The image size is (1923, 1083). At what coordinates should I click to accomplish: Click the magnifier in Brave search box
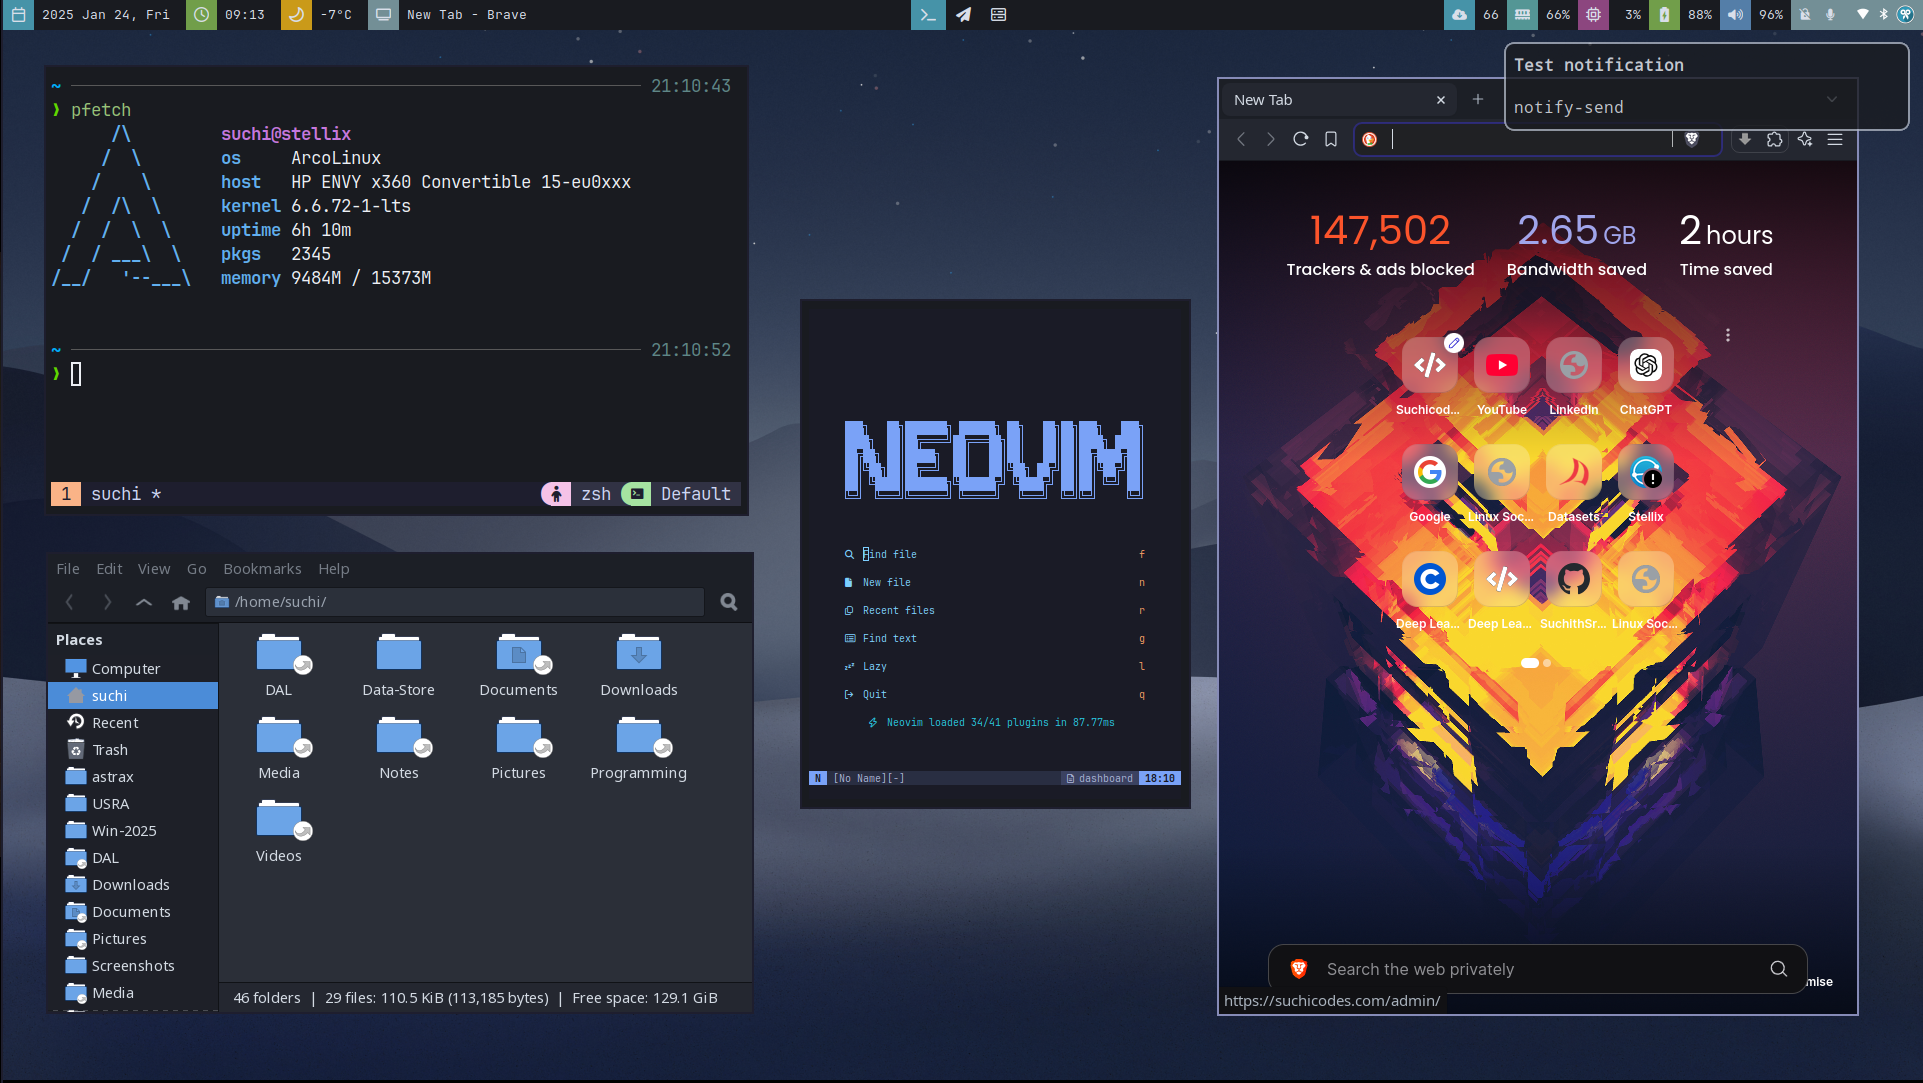(x=1778, y=968)
